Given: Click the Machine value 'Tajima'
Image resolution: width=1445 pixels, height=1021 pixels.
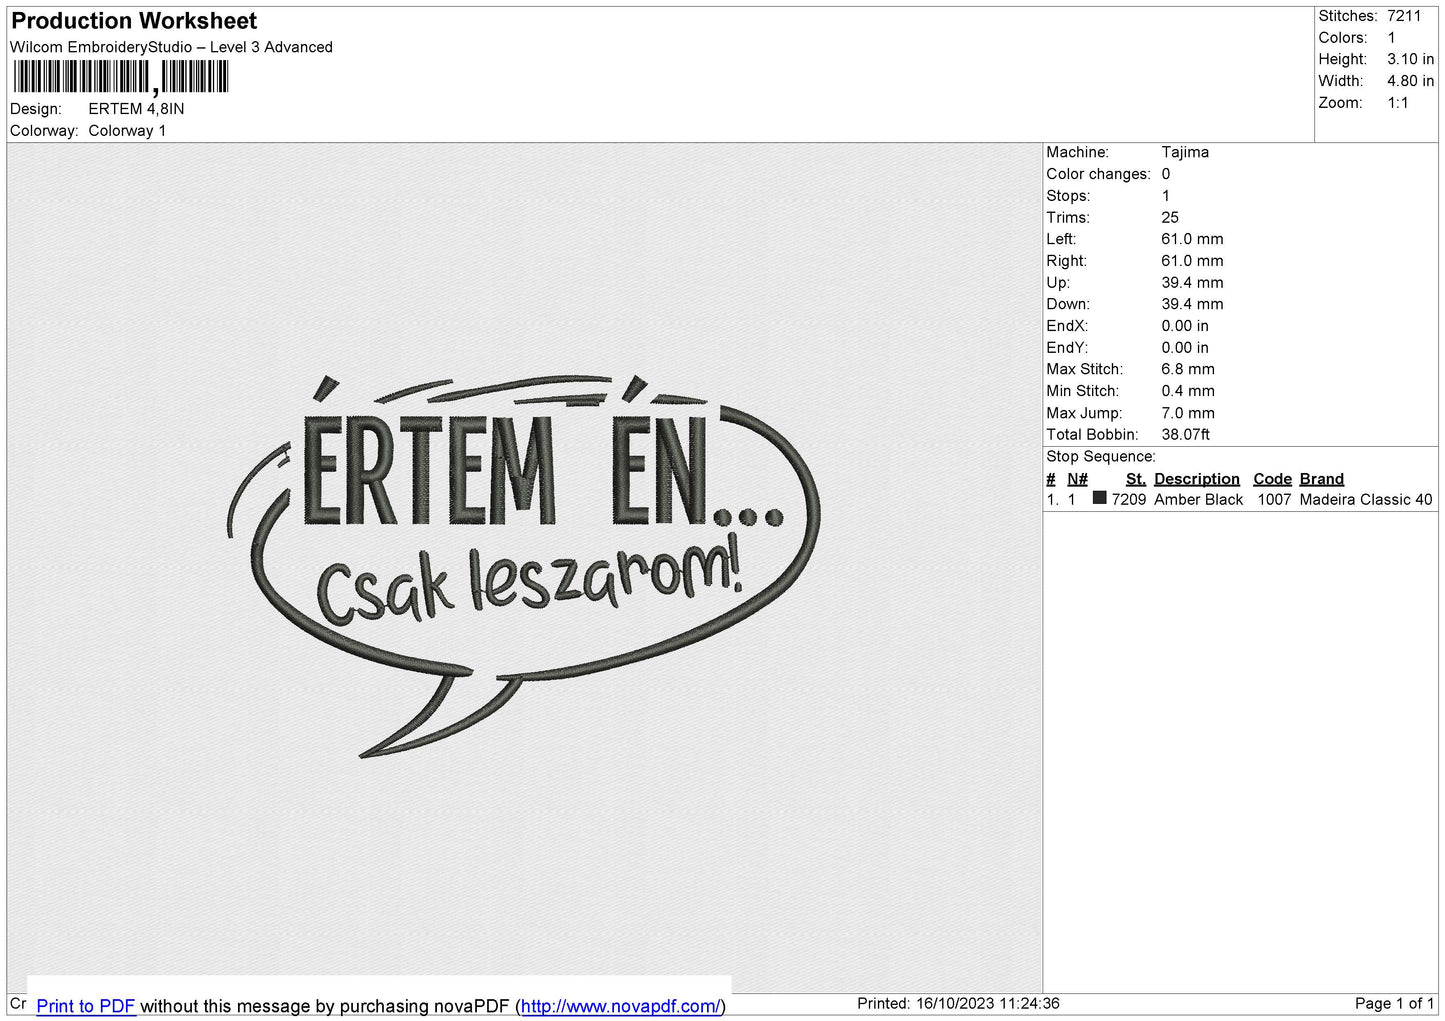Looking at the screenshot, I should [1185, 152].
